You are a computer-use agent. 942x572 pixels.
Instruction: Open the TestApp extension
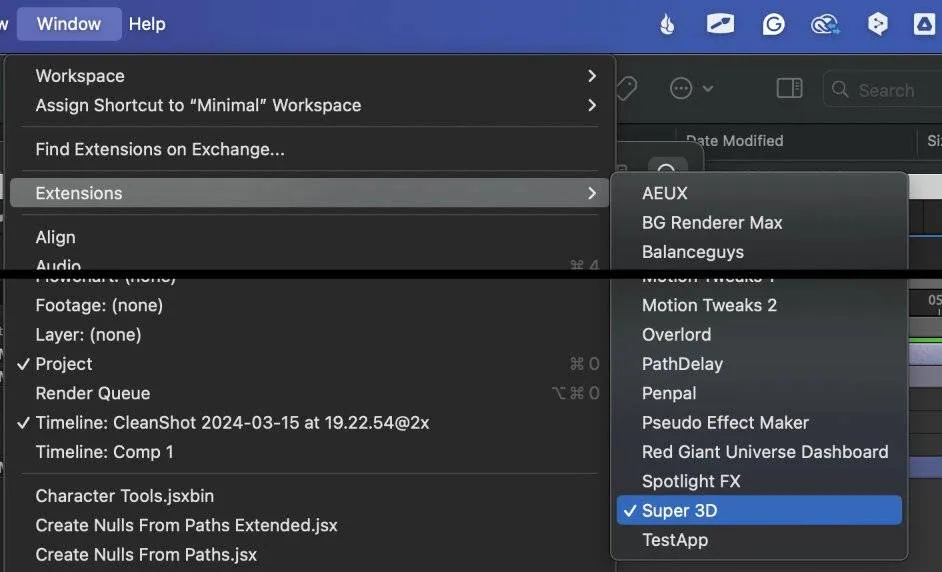(759, 540)
